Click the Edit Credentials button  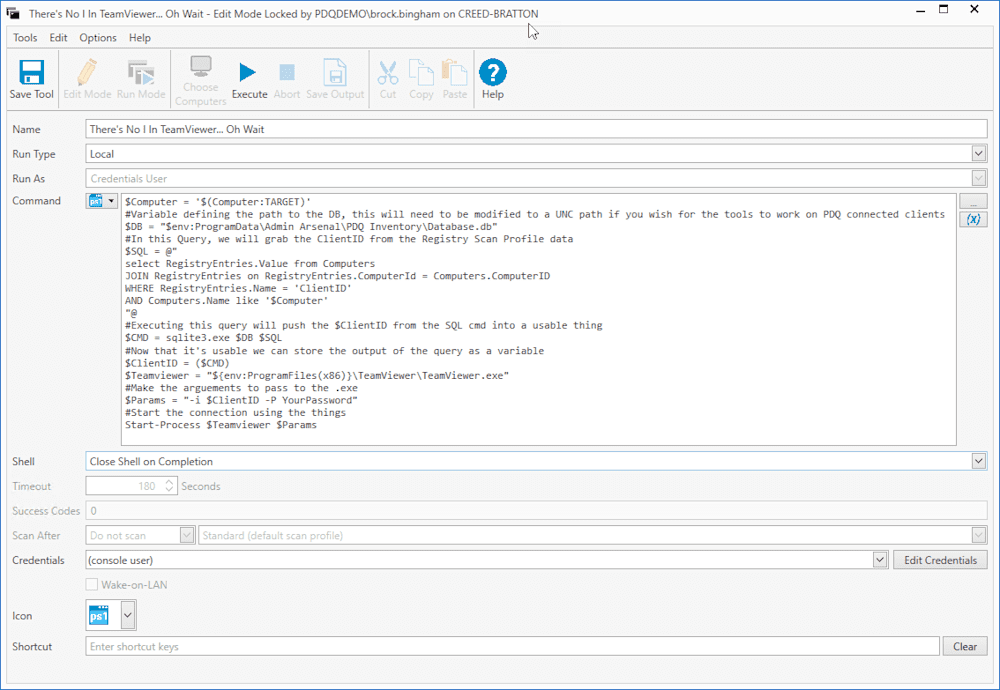tap(940, 560)
